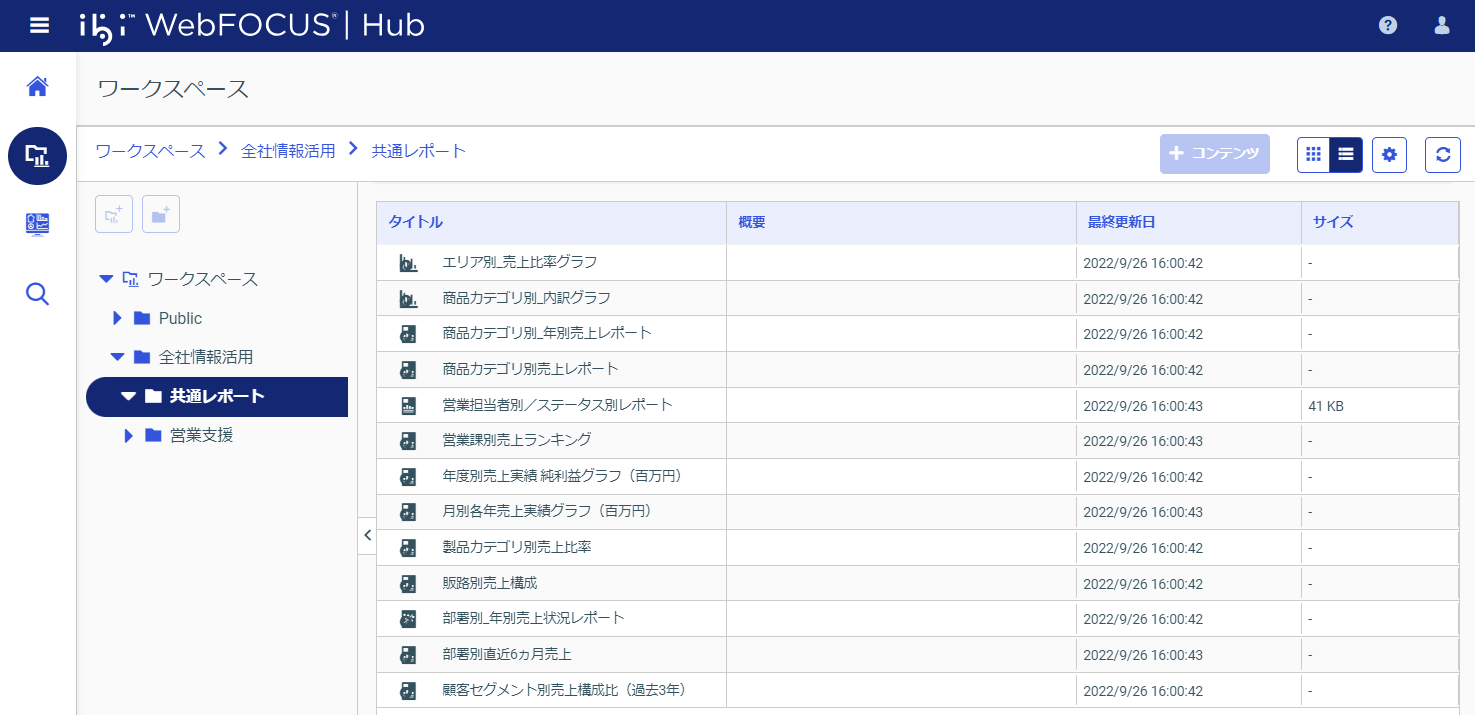Image resolution: width=1475 pixels, height=715 pixels.
Task: Click the search magnifier in the sidebar
Action: (x=37, y=293)
